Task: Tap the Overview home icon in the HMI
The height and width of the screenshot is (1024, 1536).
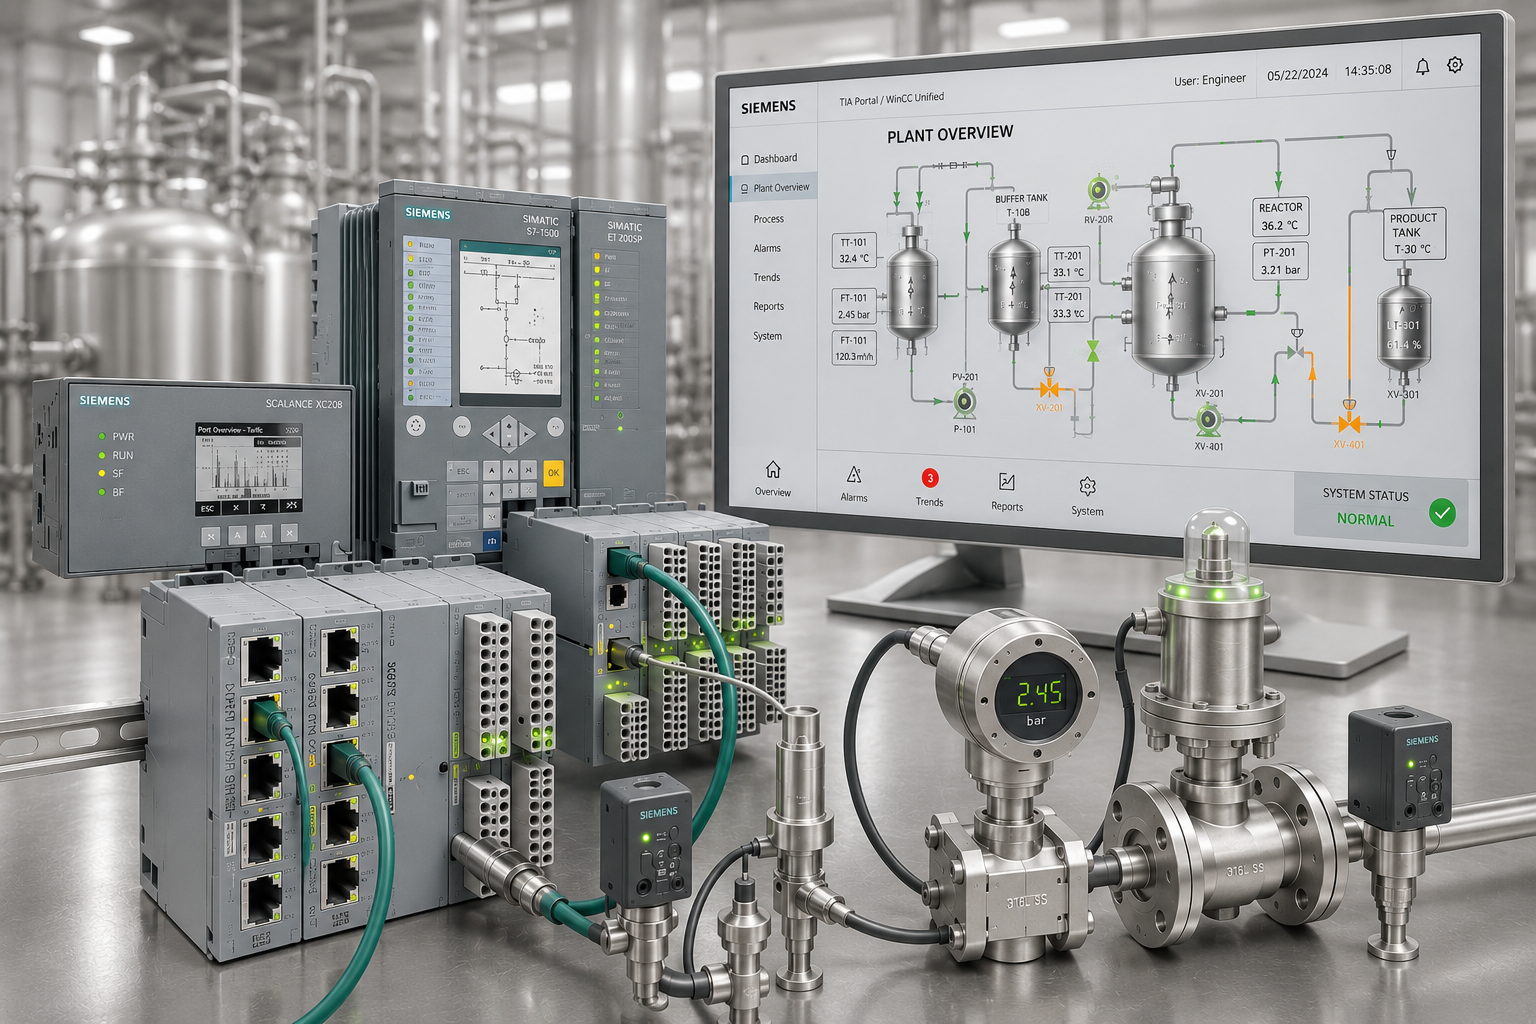Action: [773, 469]
